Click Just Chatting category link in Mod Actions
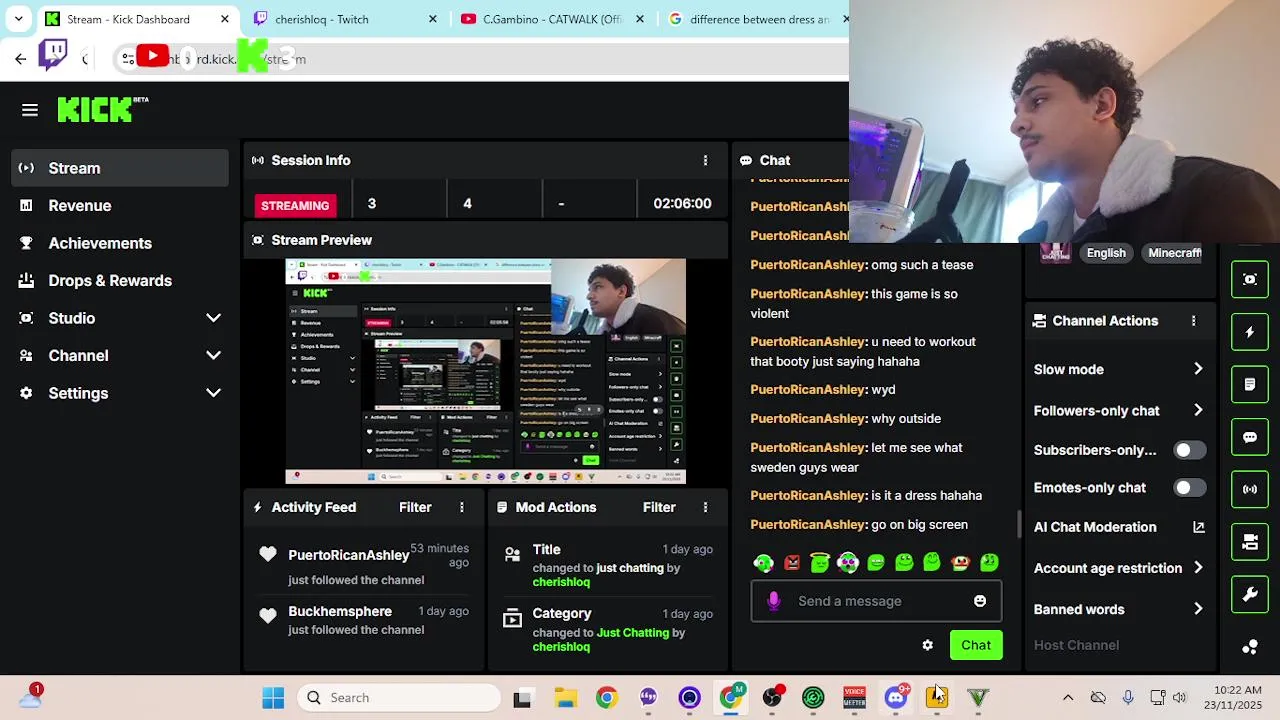The height and width of the screenshot is (720, 1280). click(632, 633)
